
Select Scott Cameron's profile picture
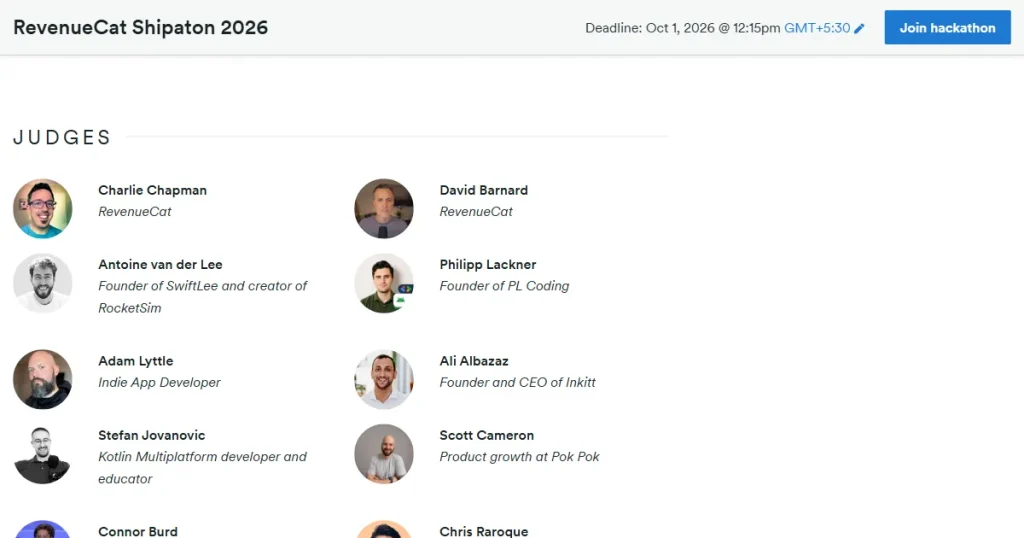point(384,454)
